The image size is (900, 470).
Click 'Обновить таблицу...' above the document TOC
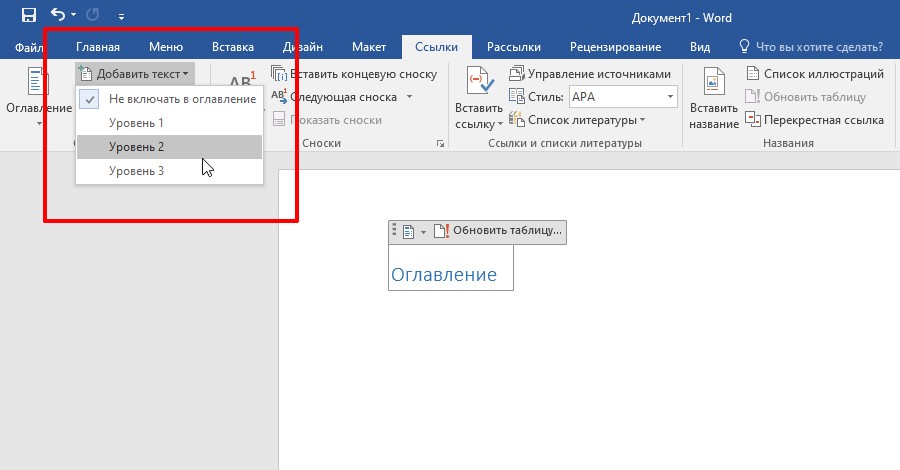pyautogui.click(x=498, y=231)
